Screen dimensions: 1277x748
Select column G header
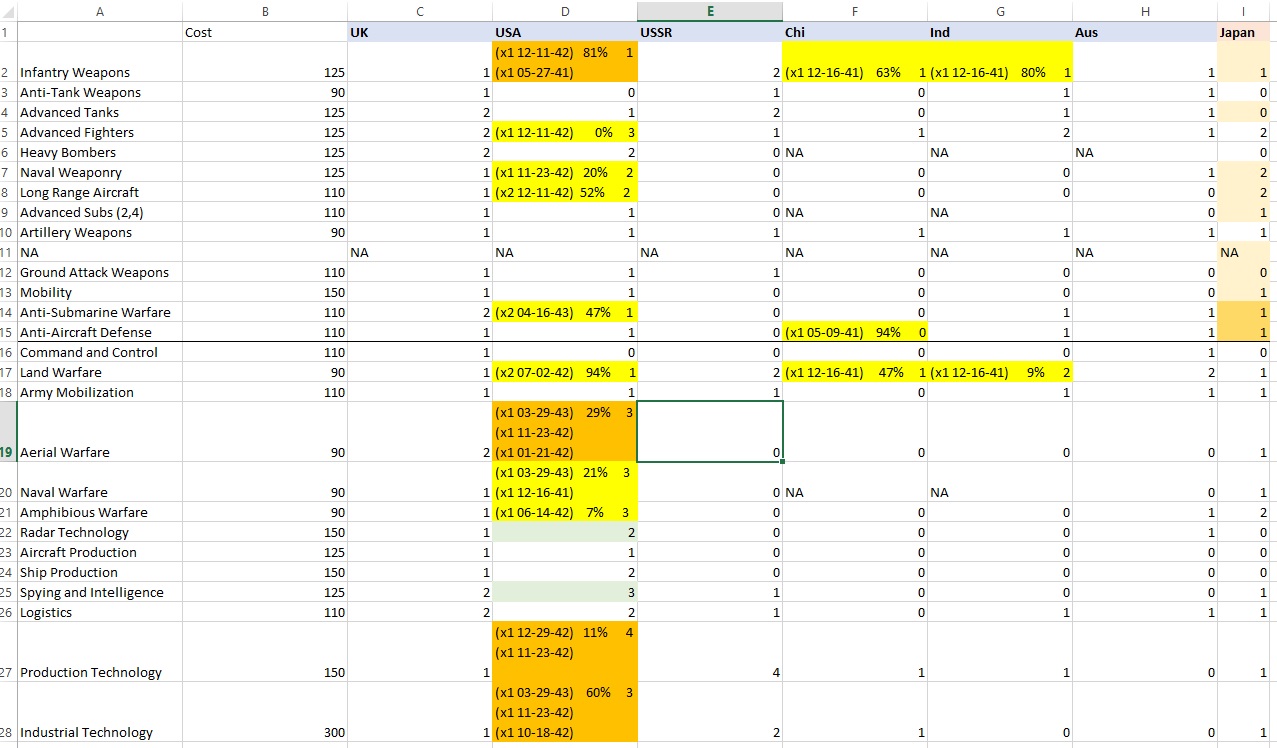(x=1000, y=11)
